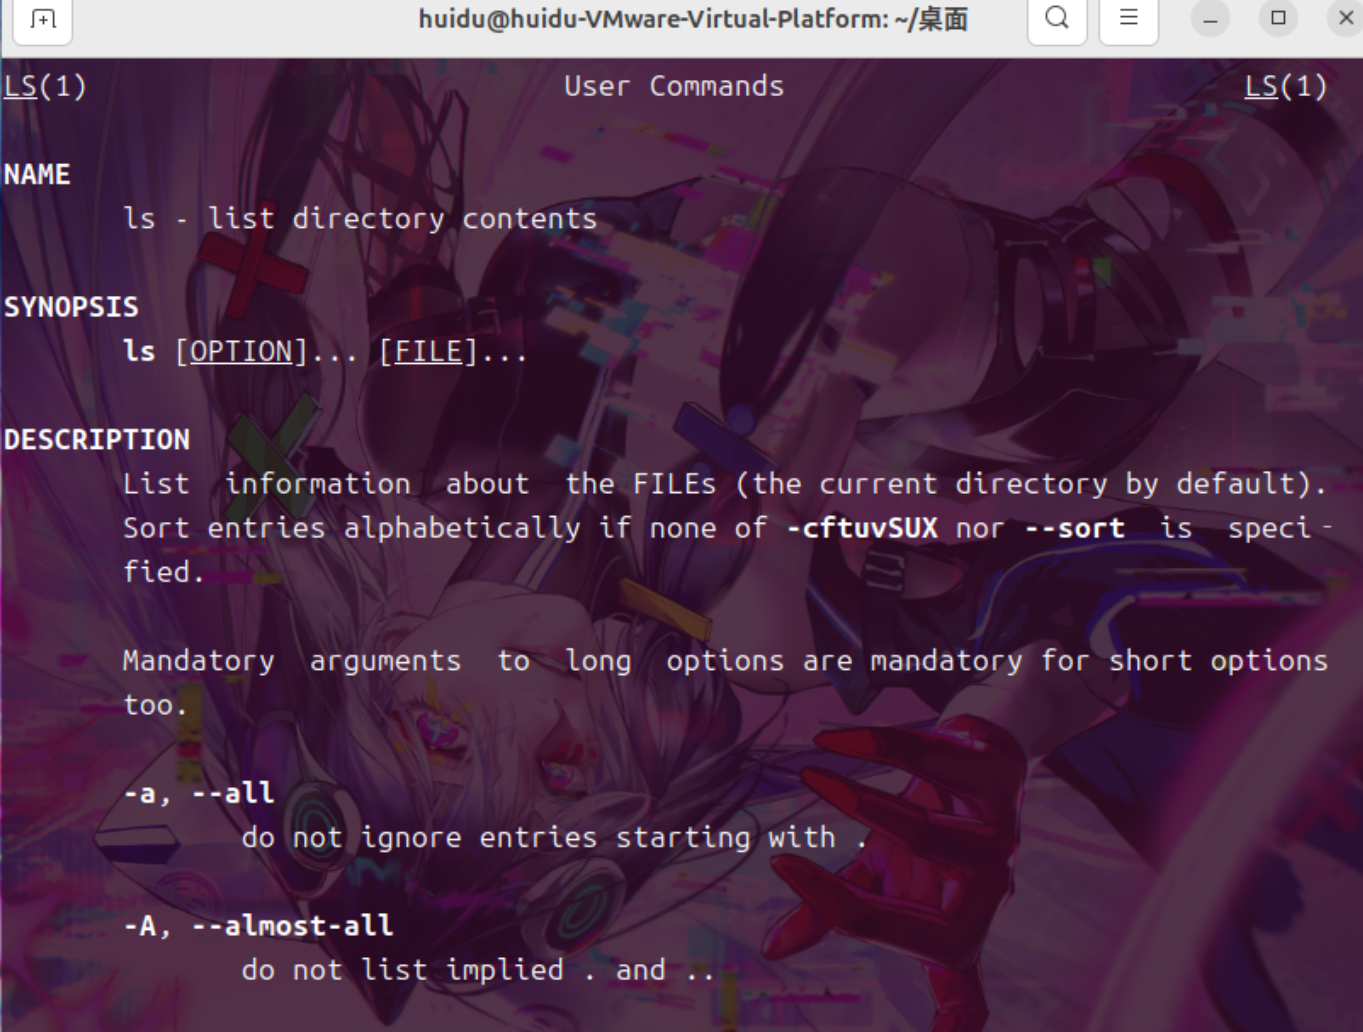1363x1032 pixels.
Task: Click 'ls - list directory contents' line
Action: coord(360,219)
